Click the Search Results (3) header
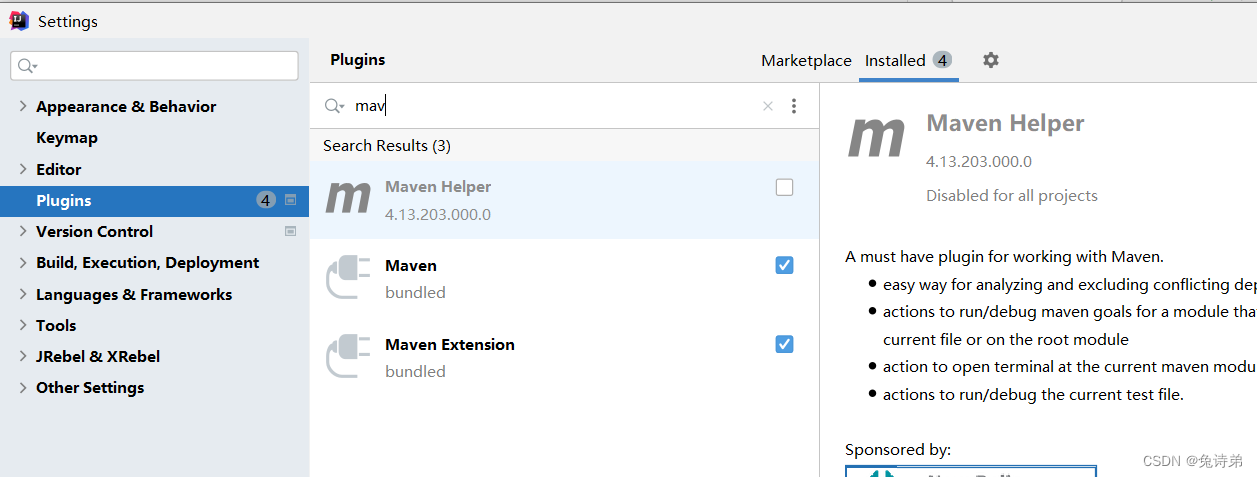1257x477 pixels. coord(387,146)
